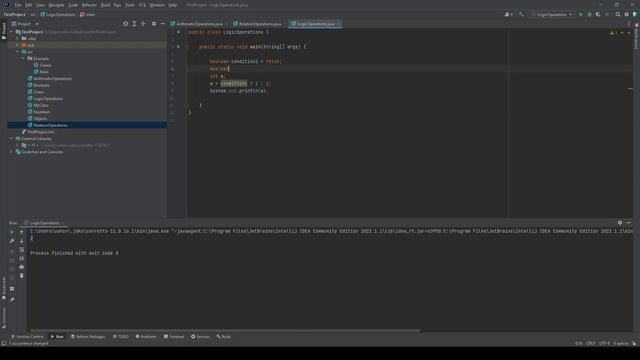Open the Build menu
The height and width of the screenshot is (360, 640).
pos(105,5)
